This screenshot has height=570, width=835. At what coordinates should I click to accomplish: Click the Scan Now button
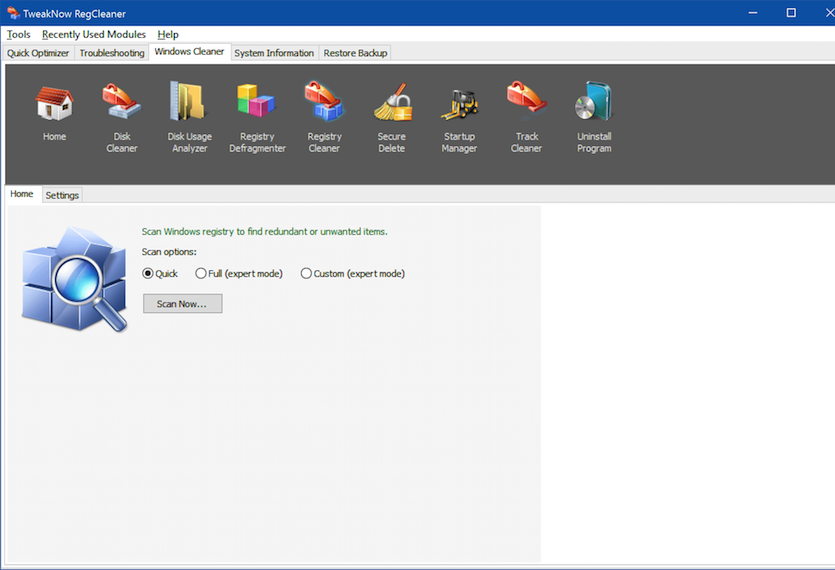coord(183,304)
